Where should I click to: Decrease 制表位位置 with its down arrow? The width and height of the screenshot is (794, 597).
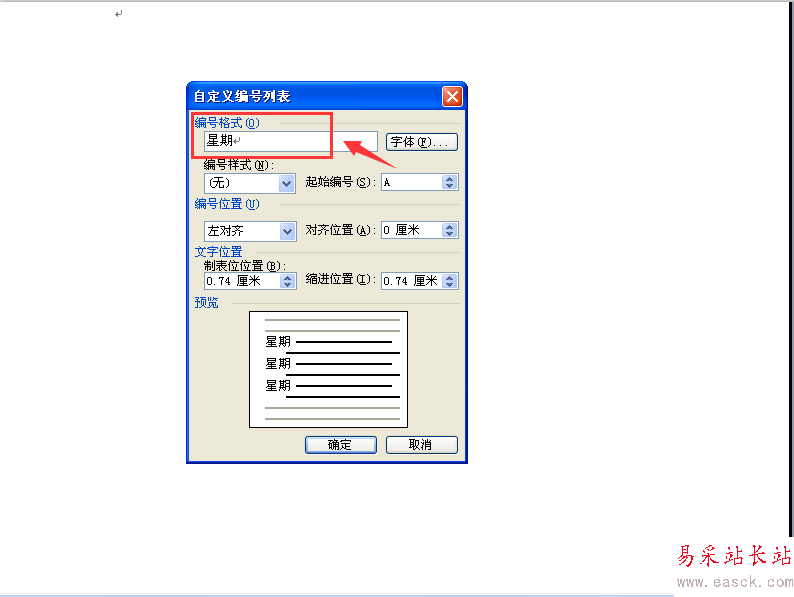[288, 285]
